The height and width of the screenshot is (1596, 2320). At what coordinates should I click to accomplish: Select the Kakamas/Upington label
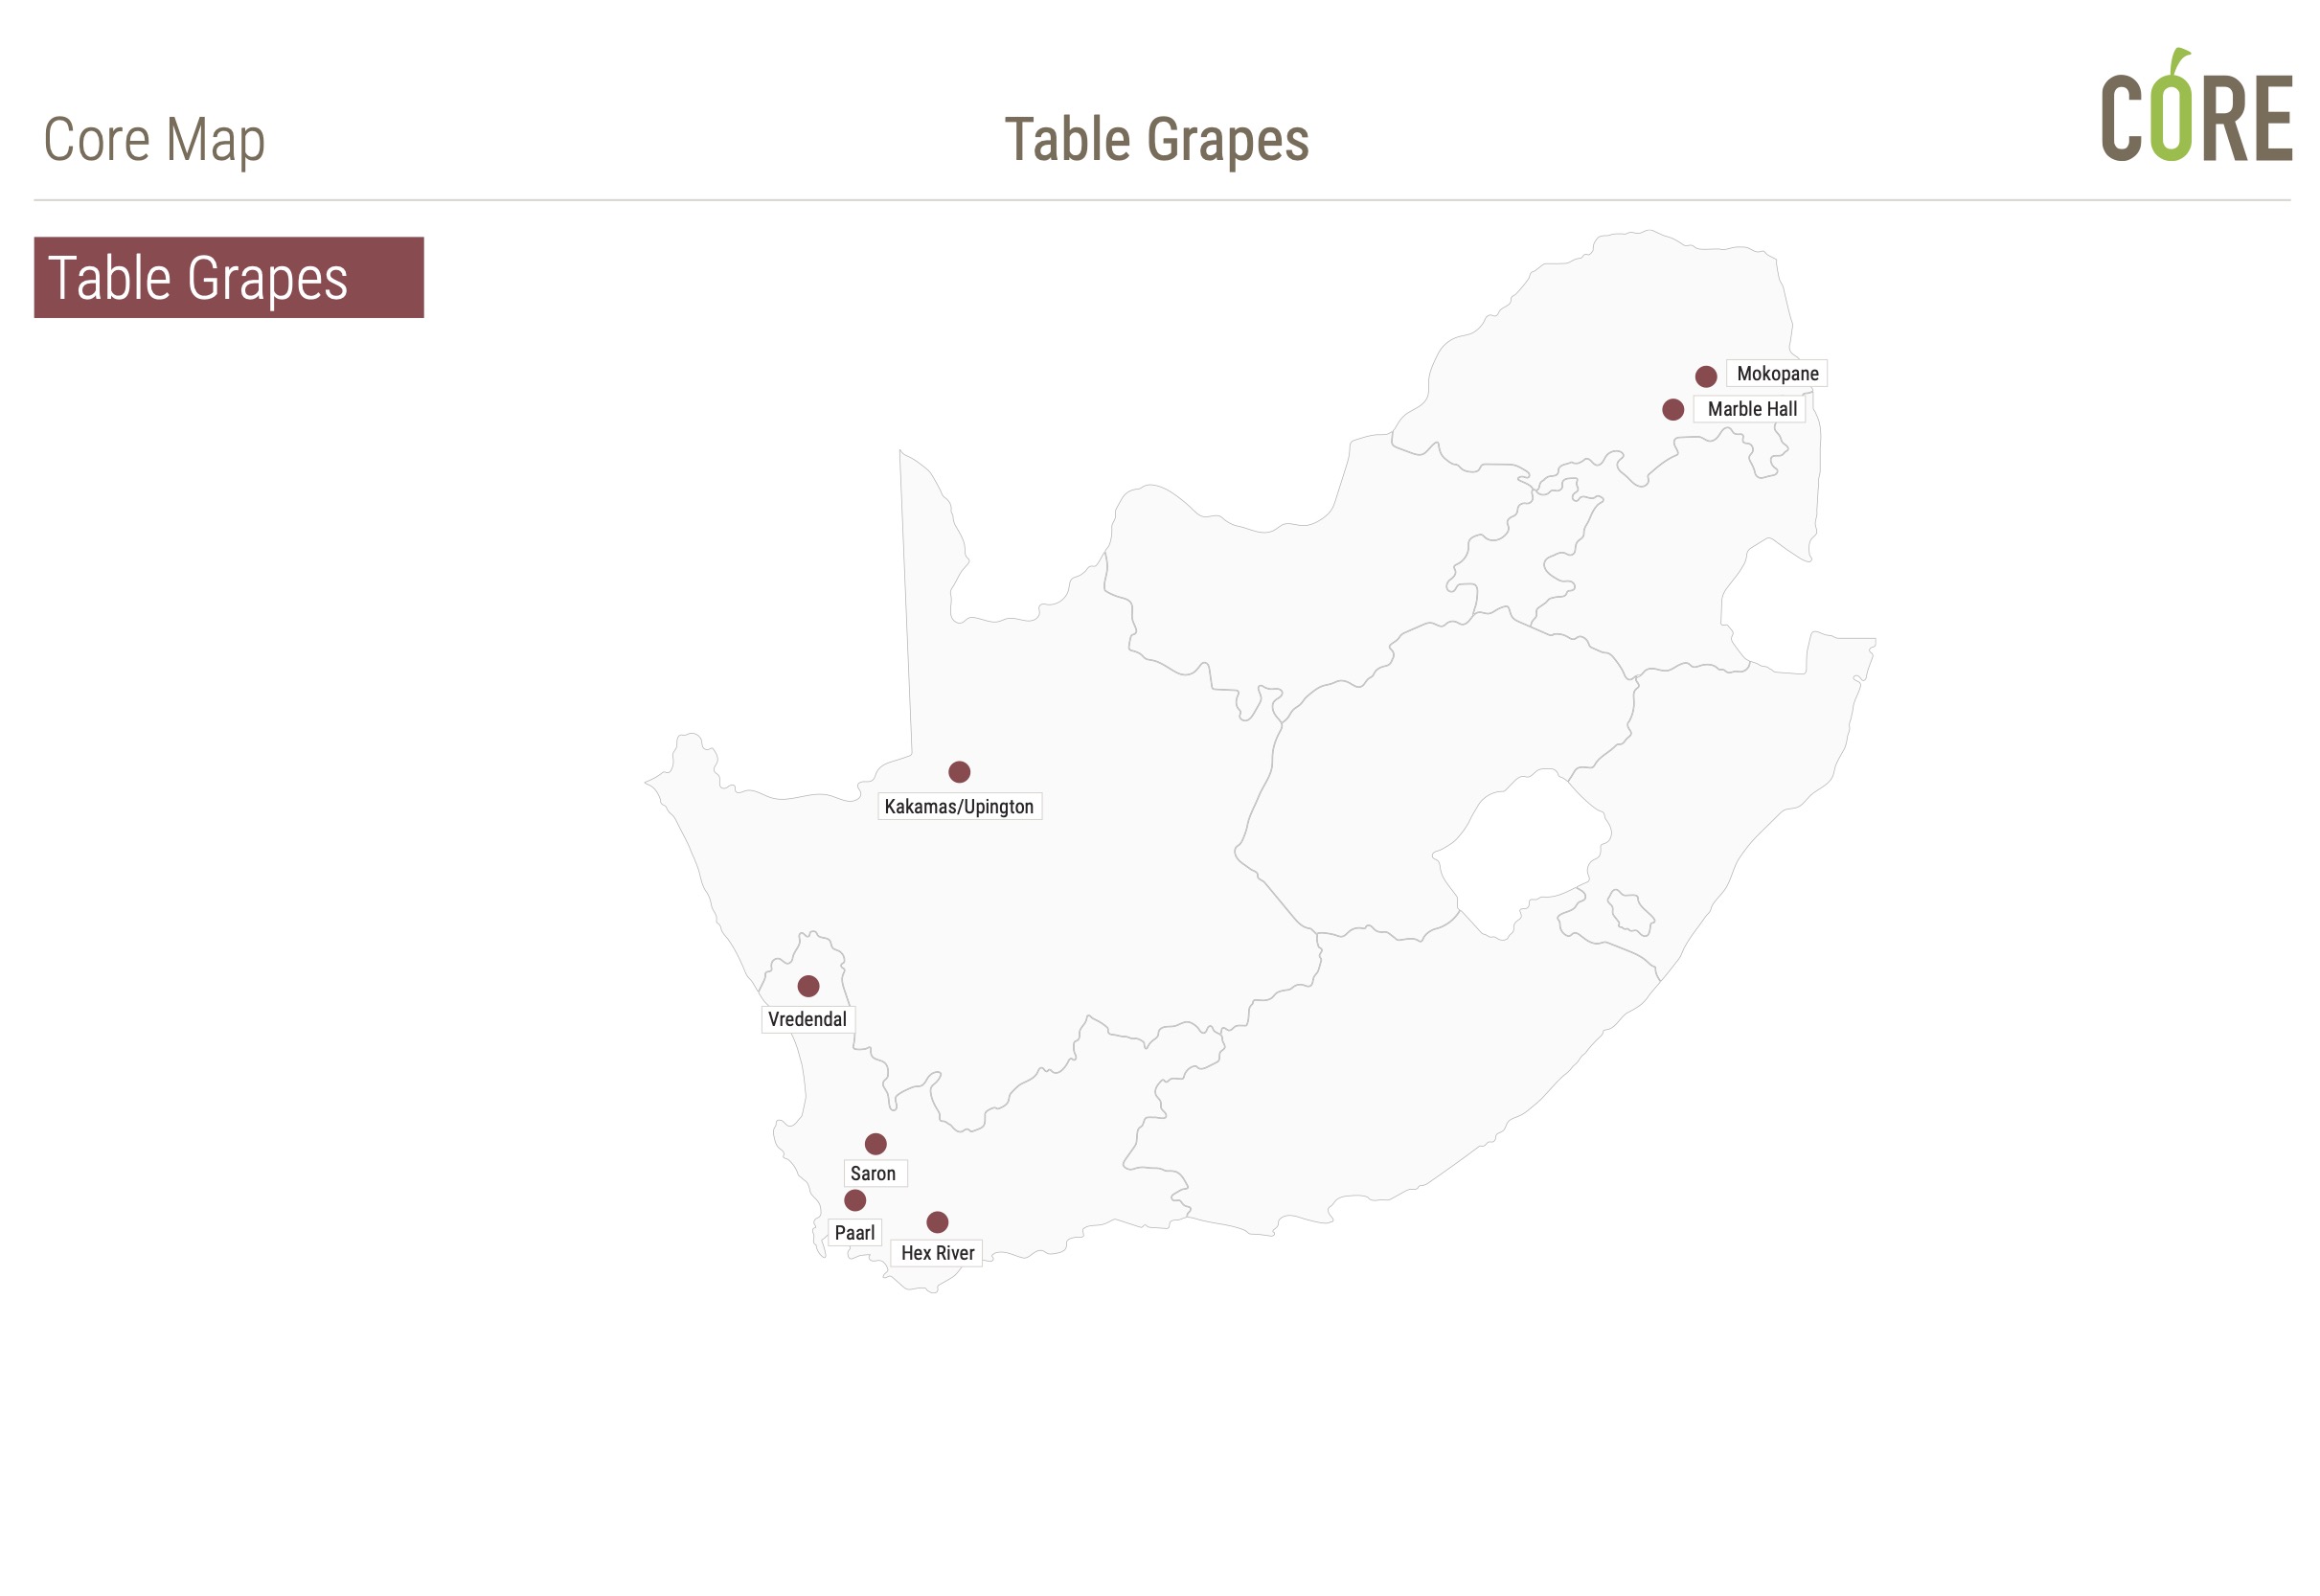coord(959,806)
